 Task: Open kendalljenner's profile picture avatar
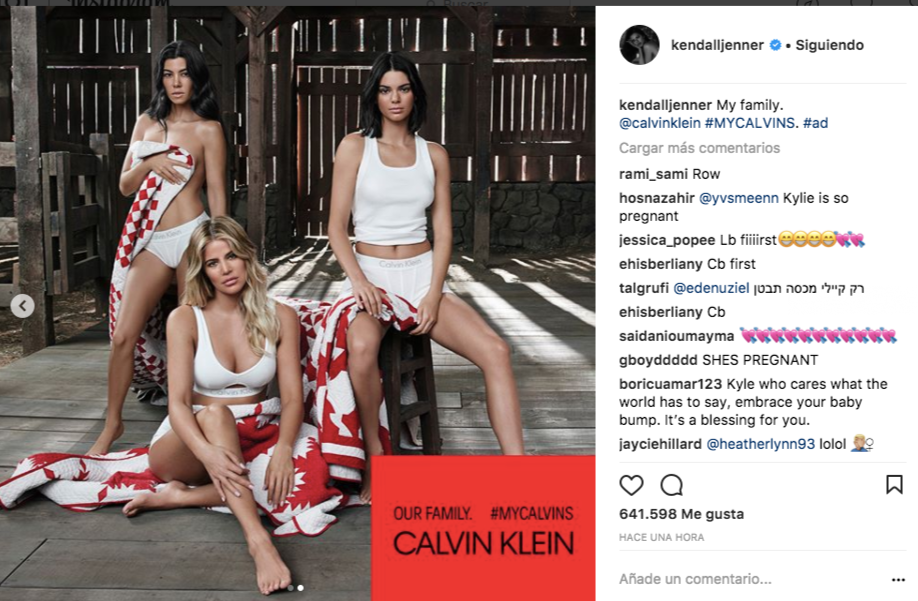(x=639, y=45)
